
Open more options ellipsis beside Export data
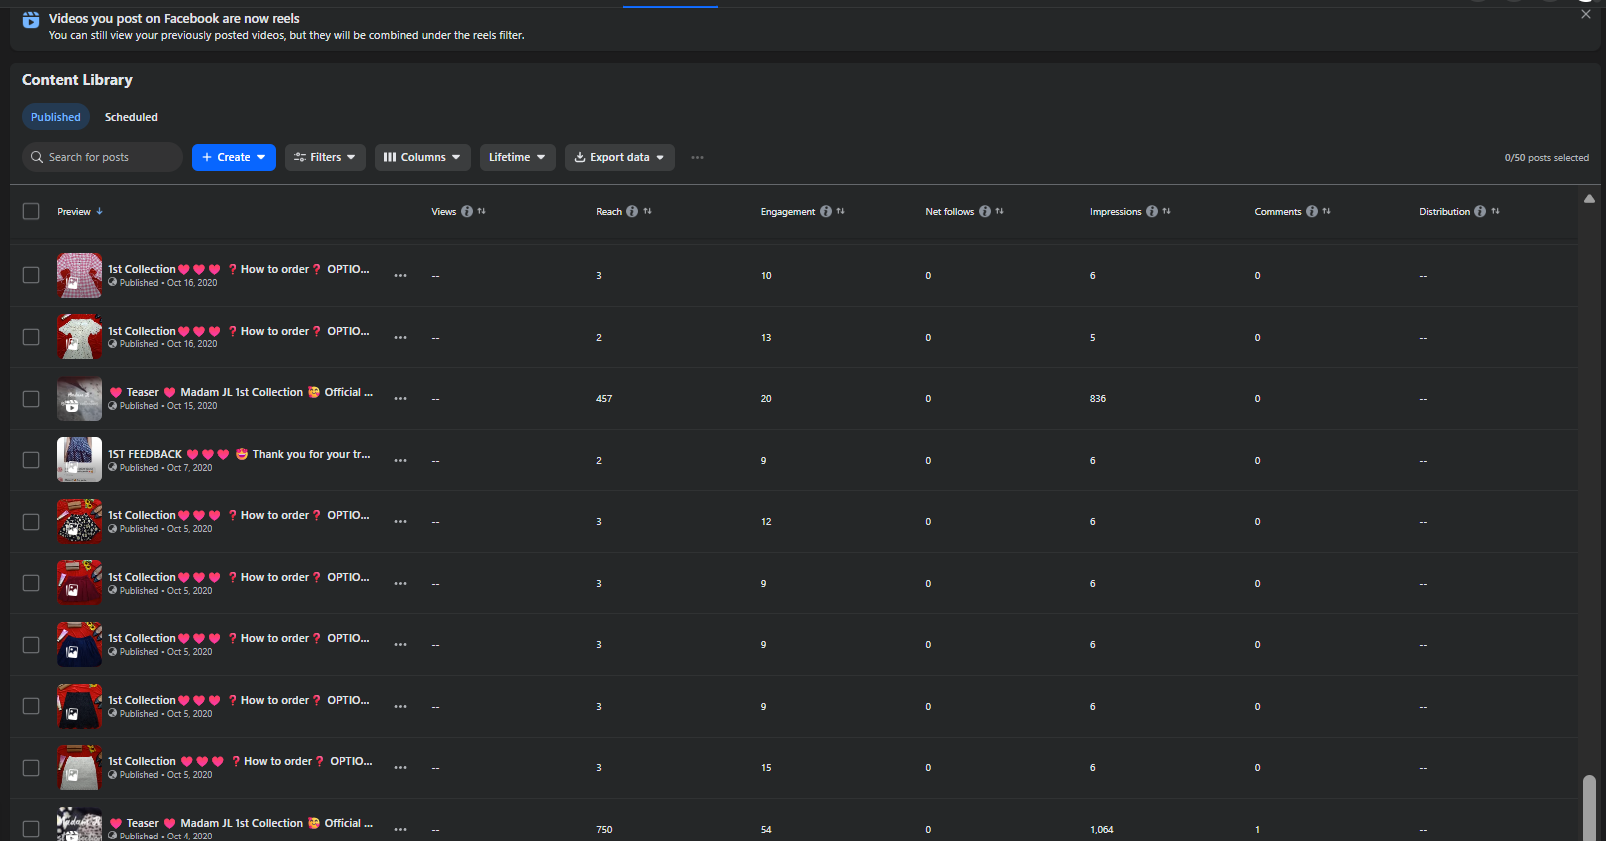[x=697, y=158]
